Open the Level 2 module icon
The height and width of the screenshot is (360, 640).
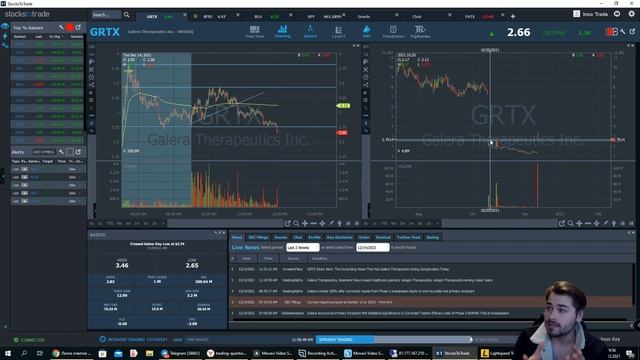click(x=338, y=31)
